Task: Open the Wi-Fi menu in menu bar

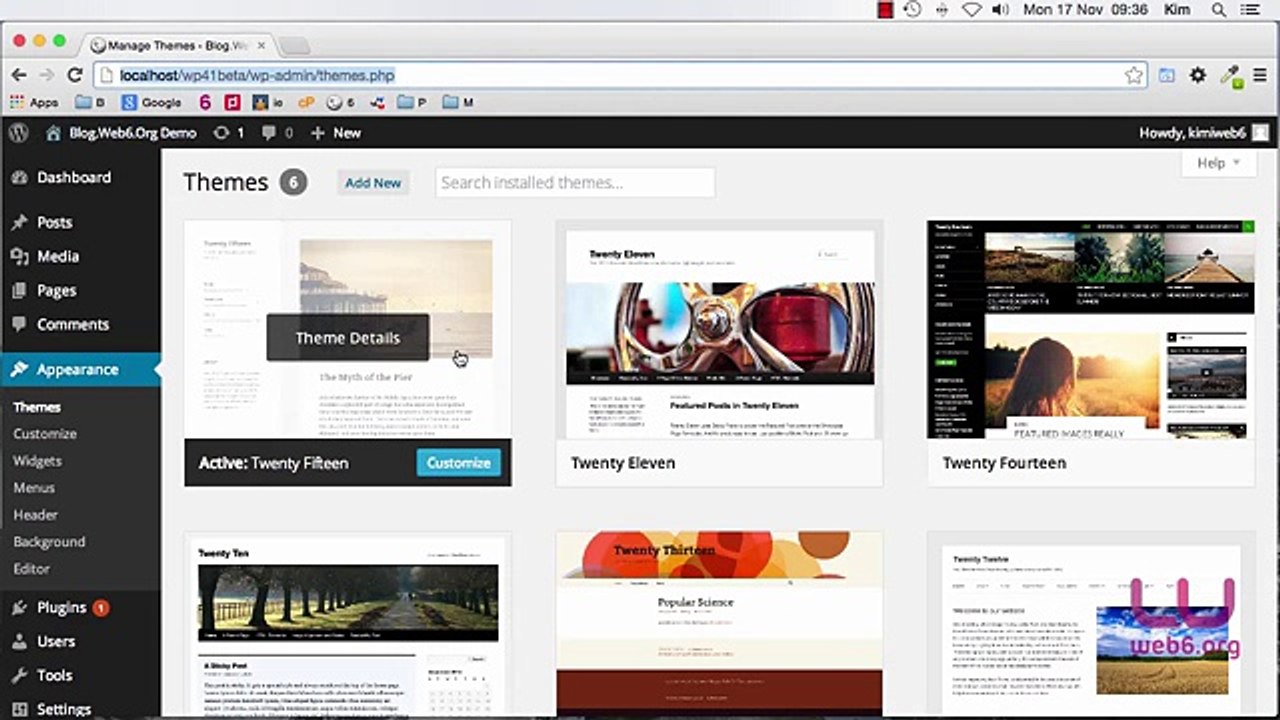Action: tap(971, 10)
